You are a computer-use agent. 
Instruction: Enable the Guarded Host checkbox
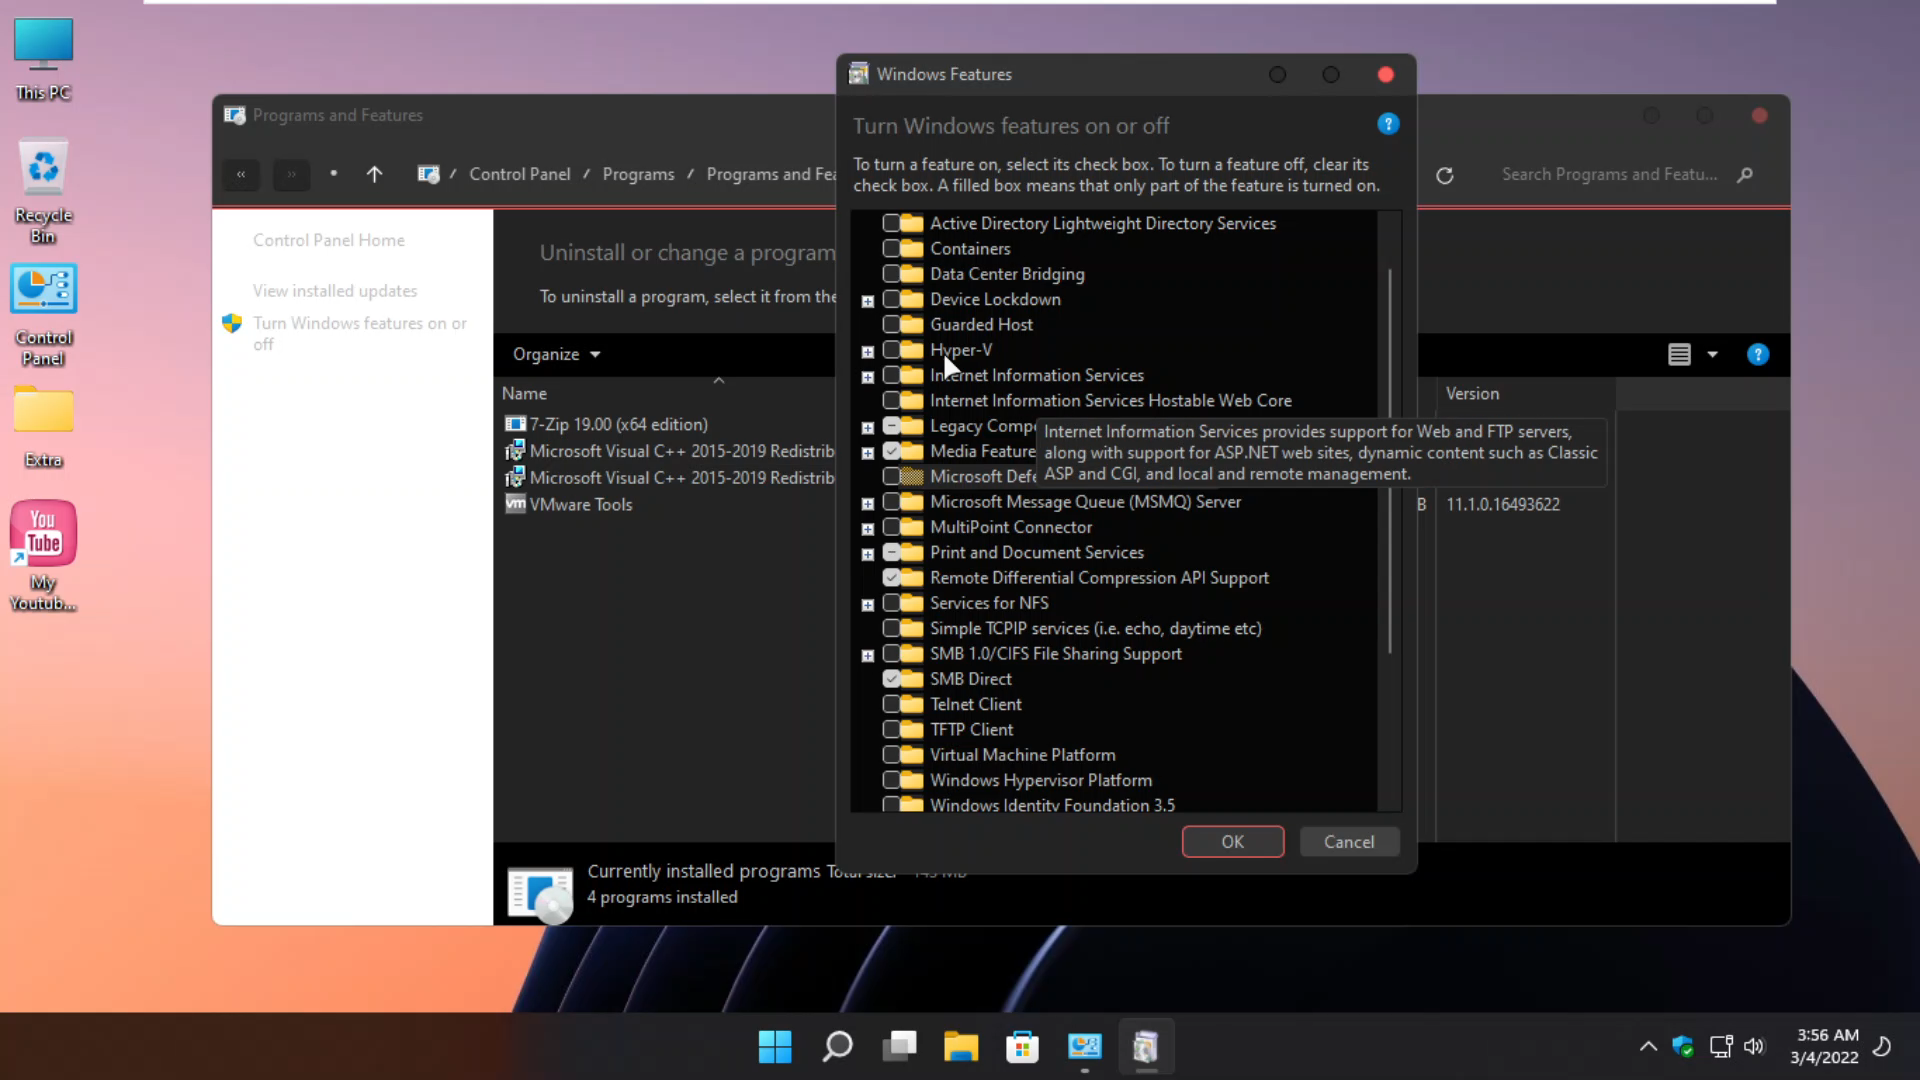891,324
